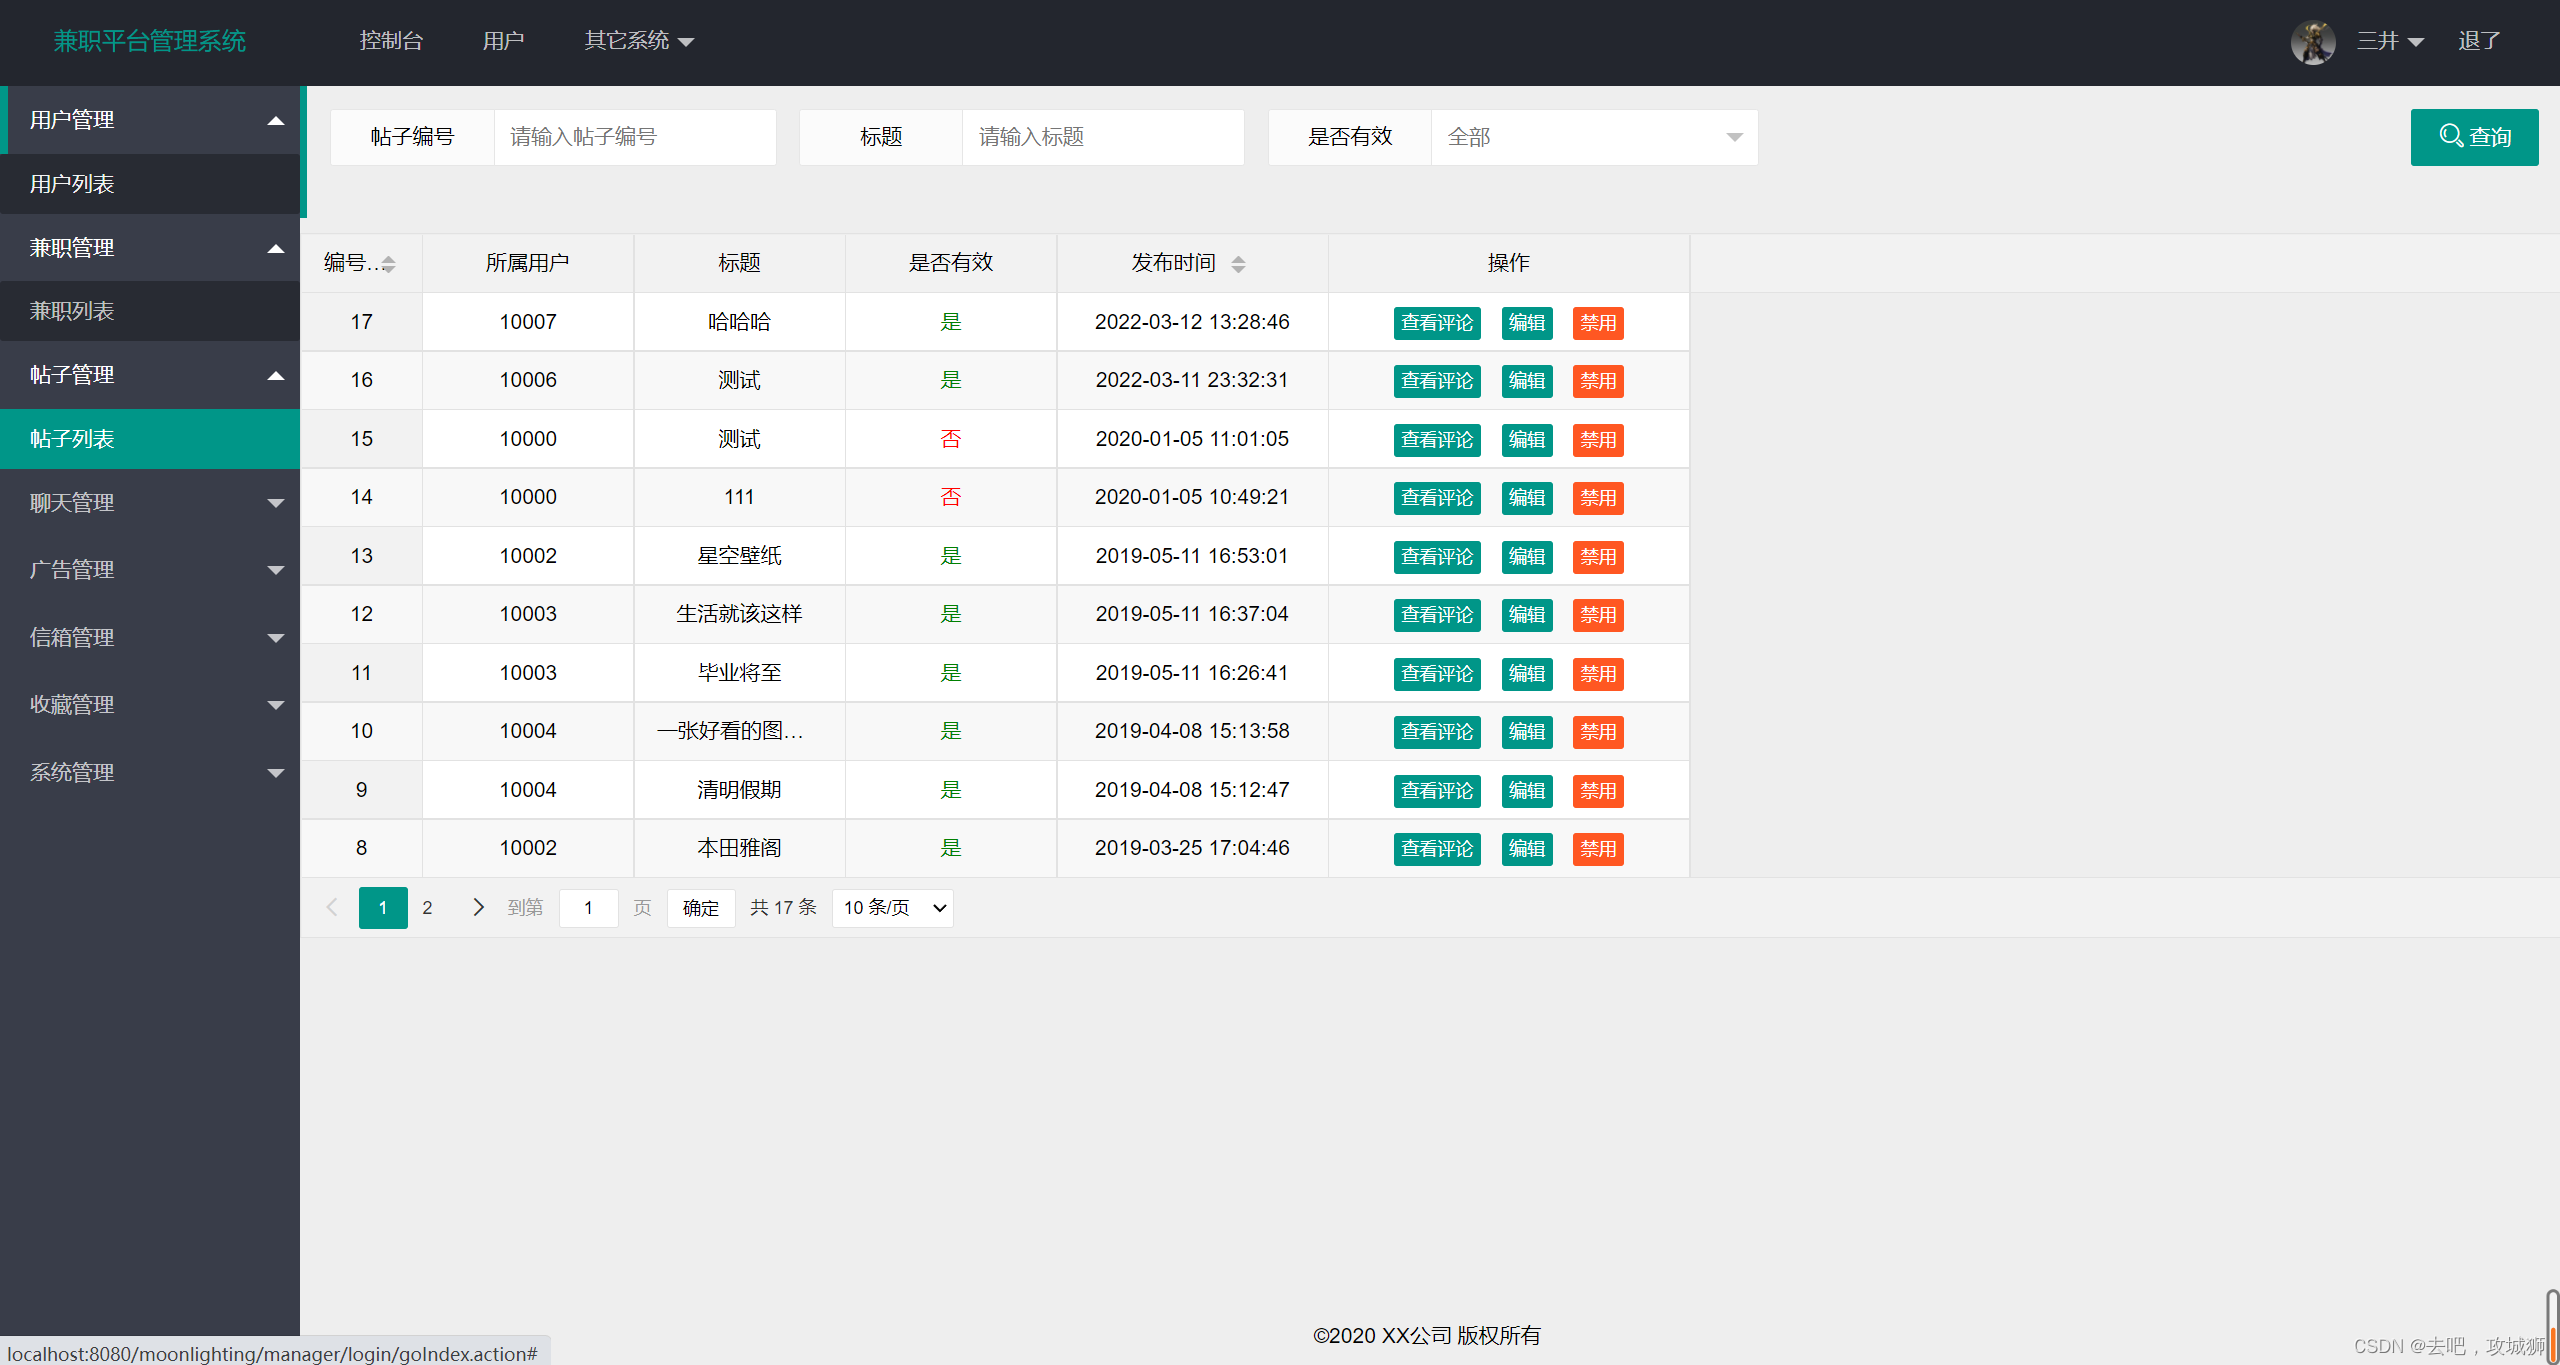
Task: Open 控制台 in top navigation
Action: (391, 41)
